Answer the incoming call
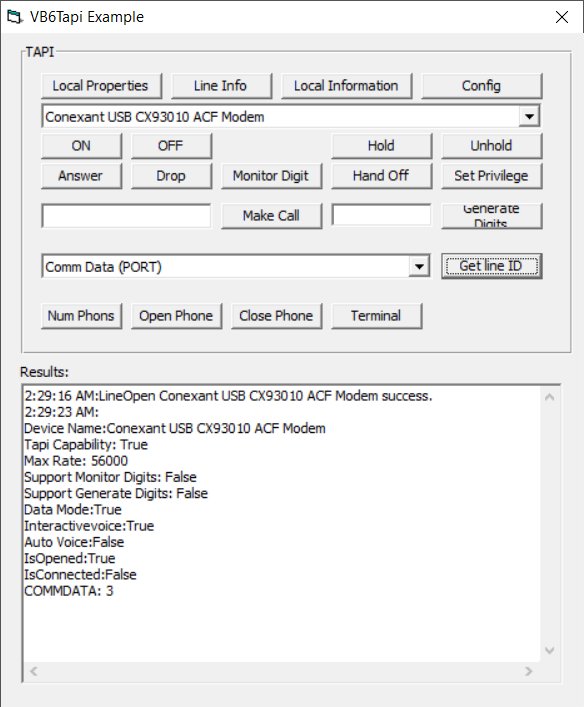The image size is (584, 707). pyautogui.click(x=81, y=176)
